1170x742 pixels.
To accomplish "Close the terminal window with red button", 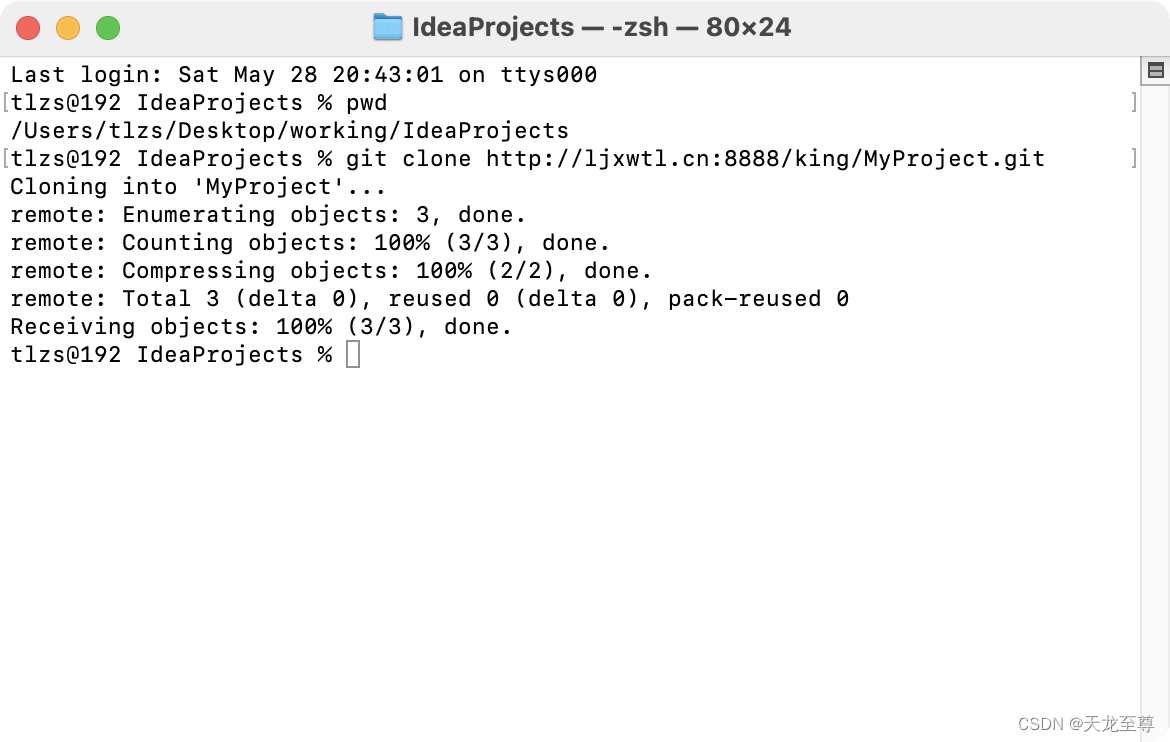I will (28, 28).
